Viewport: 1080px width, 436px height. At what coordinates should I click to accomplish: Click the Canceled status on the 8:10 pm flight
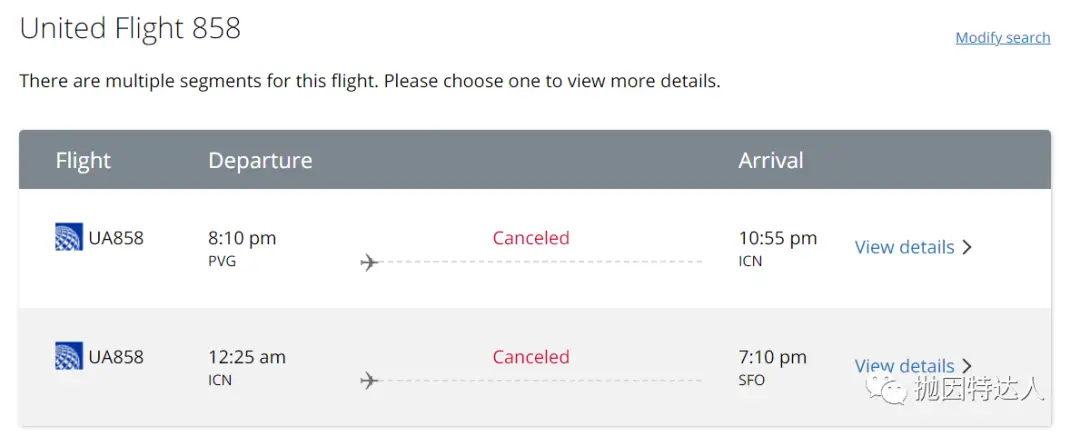click(x=530, y=238)
